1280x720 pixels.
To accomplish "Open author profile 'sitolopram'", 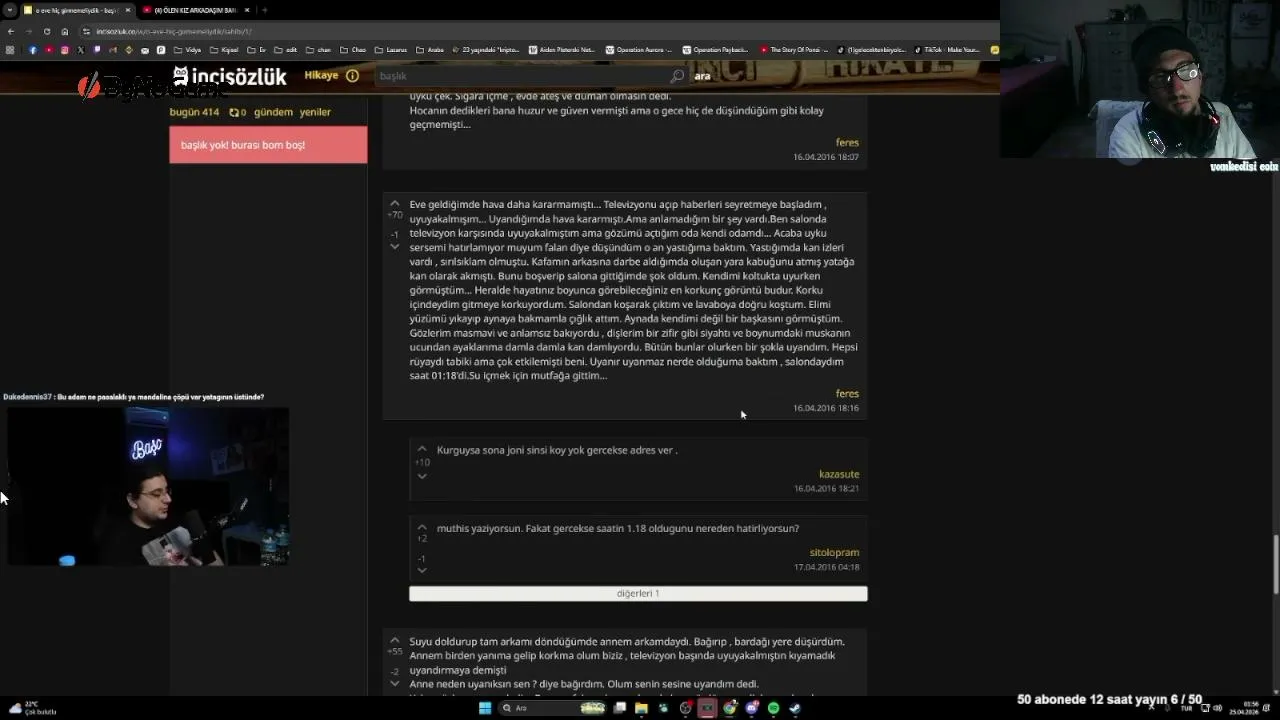I will [x=834, y=552].
